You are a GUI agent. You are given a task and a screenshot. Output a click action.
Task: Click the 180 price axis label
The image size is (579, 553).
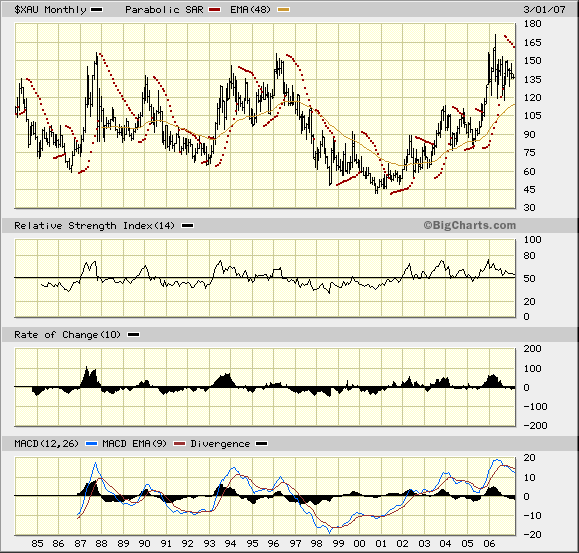(x=532, y=24)
